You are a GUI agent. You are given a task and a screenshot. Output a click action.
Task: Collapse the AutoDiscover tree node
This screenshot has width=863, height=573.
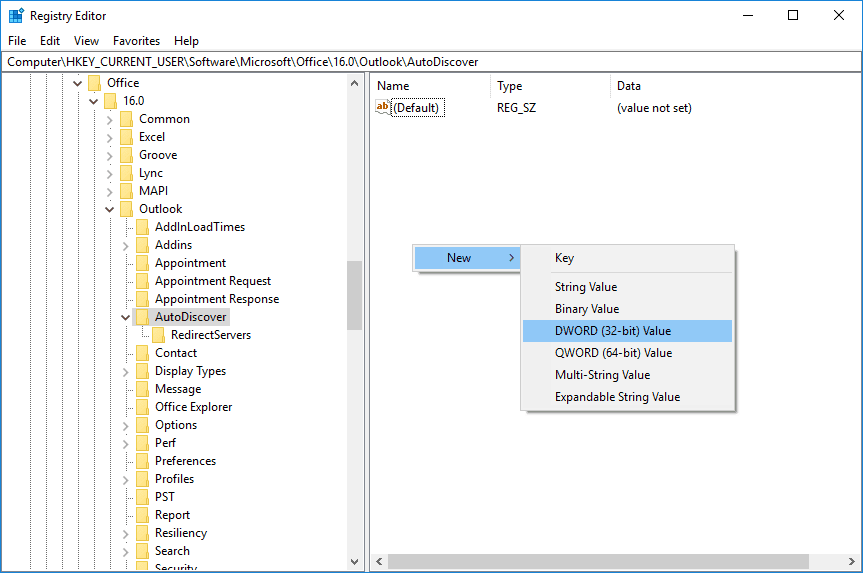pos(126,317)
